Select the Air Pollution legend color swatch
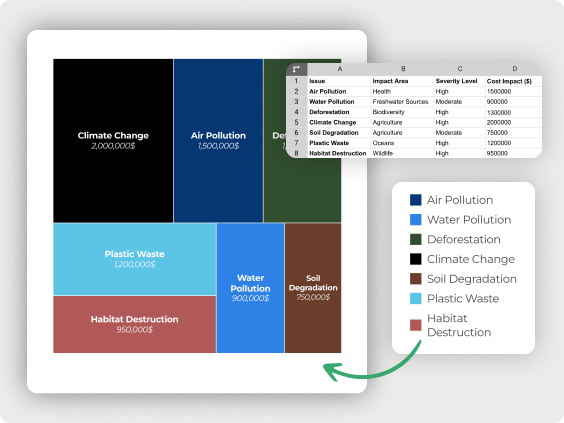 coord(415,200)
